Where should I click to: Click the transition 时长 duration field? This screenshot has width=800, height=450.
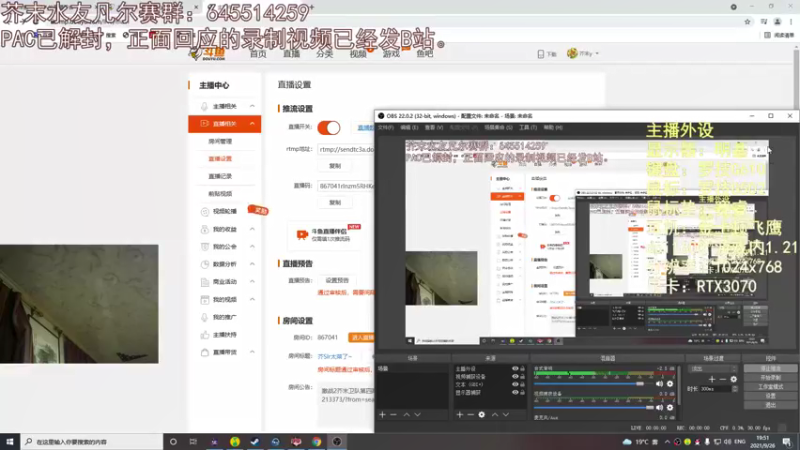tap(718, 389)
